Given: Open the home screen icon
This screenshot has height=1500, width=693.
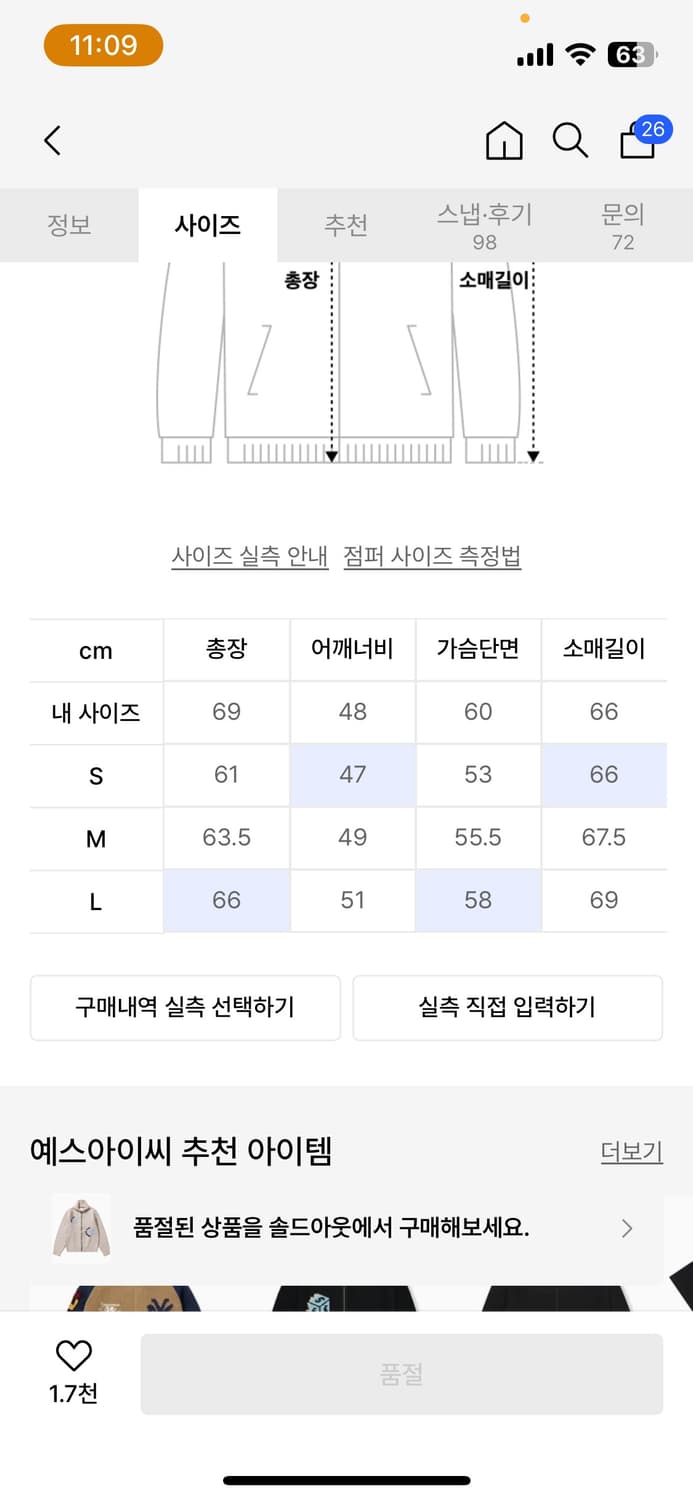Looking at the screenshot, I should [x=504, y=141].
